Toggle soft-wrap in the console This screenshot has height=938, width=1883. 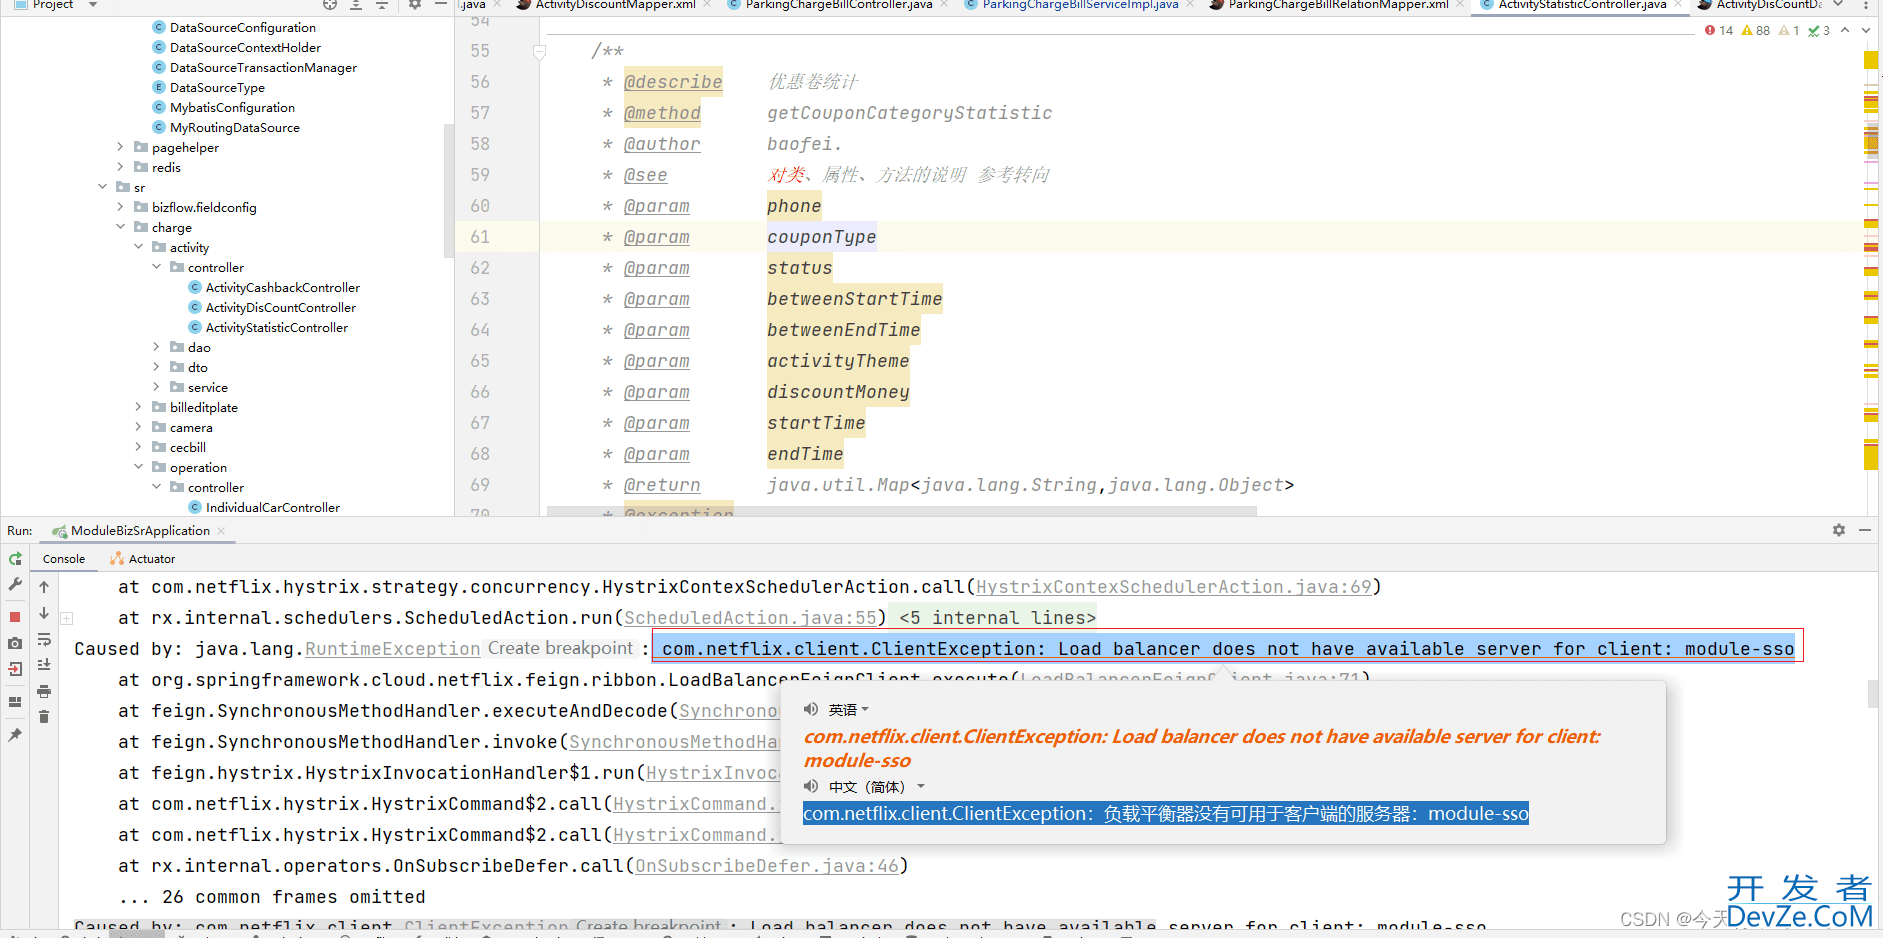(x=44, y=639)
